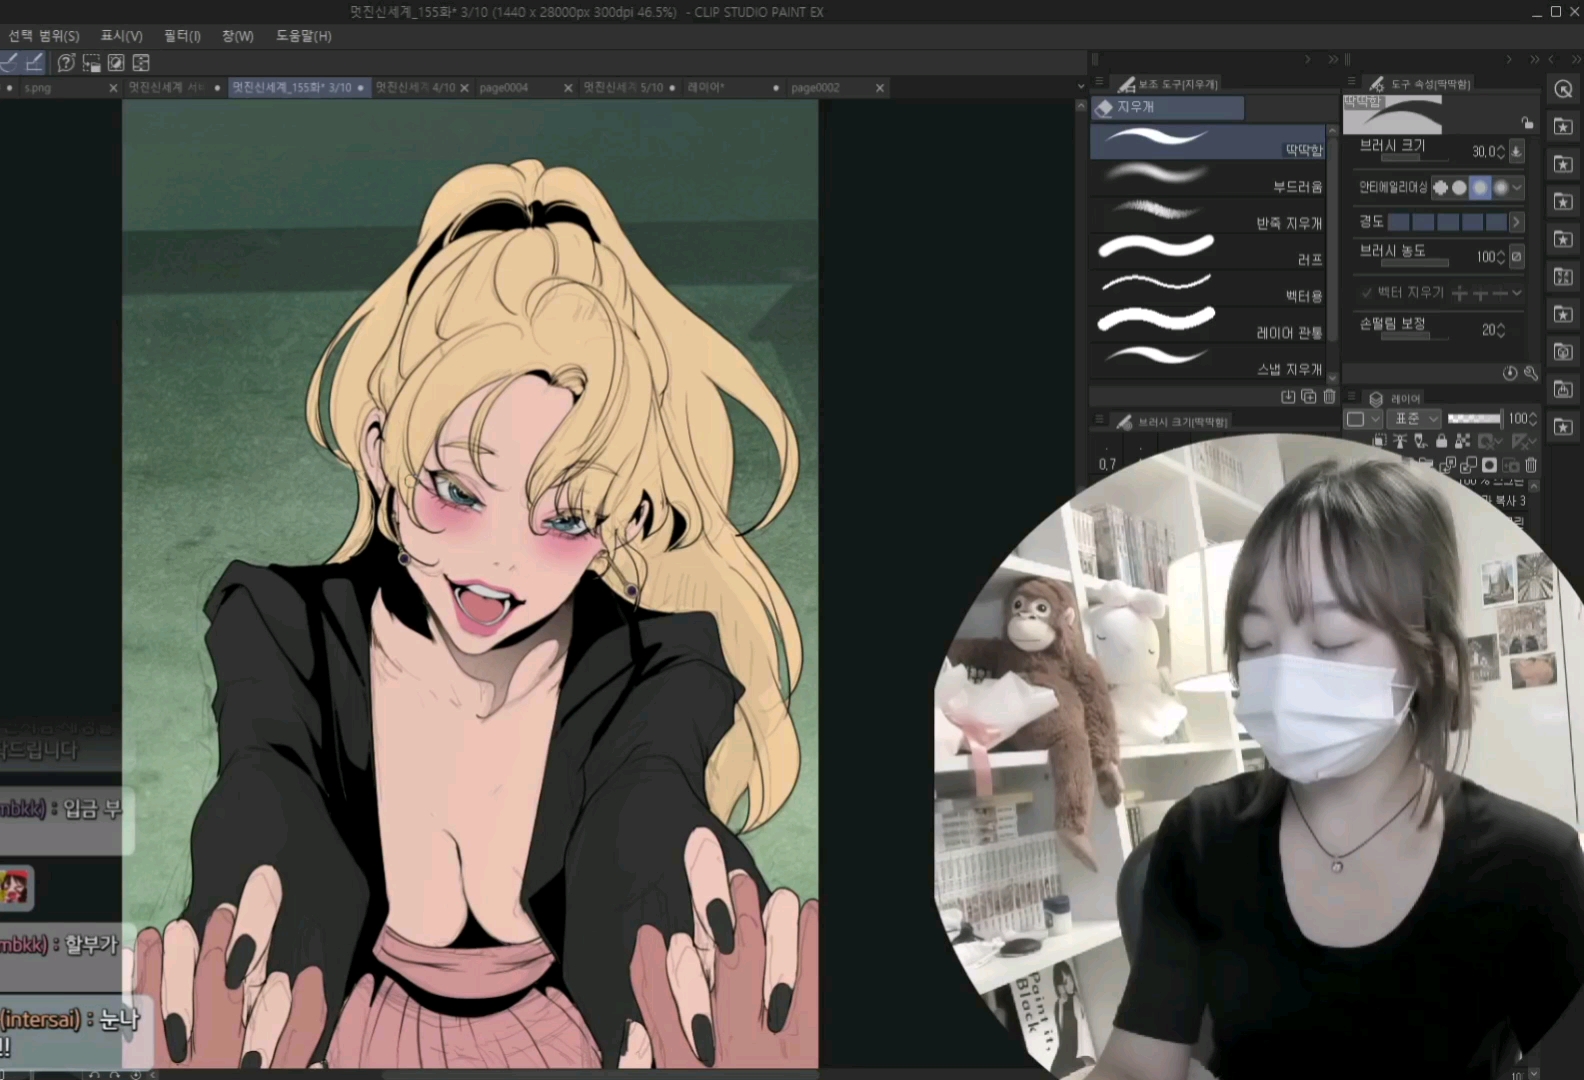Click the 브러시 크기 stepper arrows

1501,152
